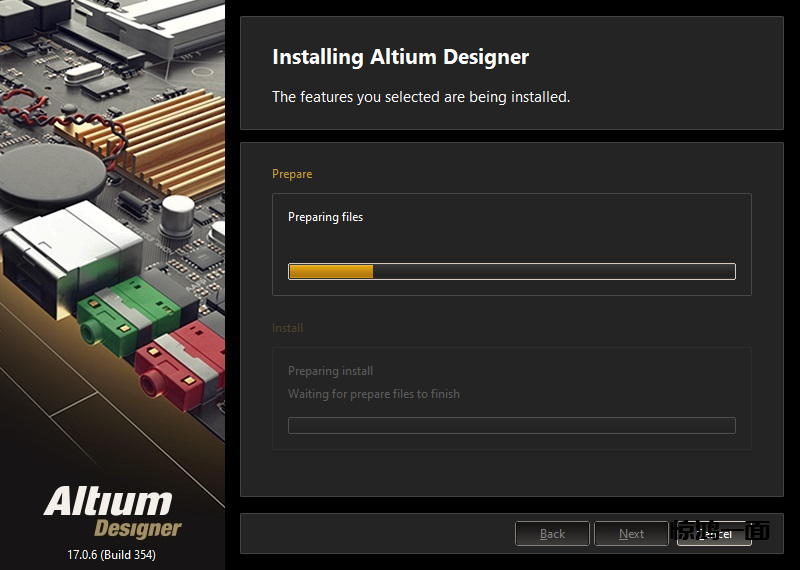The image size is (800, 570).
Task: Click the silver capacitor in the artwork
Action: [178, 214]
